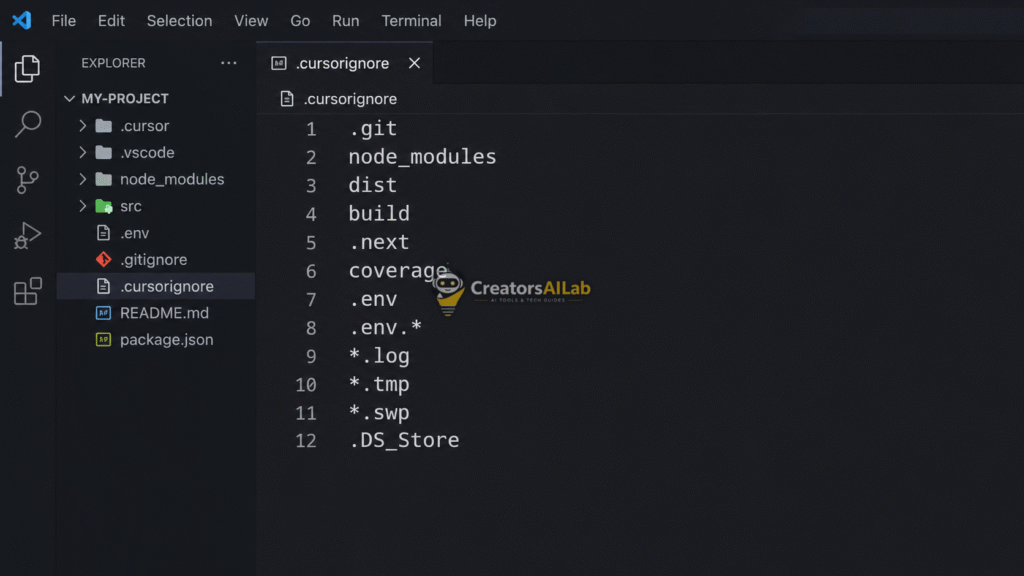This screenshot has width=1024, height=576.
Task: Click the VS Code logo icon
Action: [x=22, y=20]
